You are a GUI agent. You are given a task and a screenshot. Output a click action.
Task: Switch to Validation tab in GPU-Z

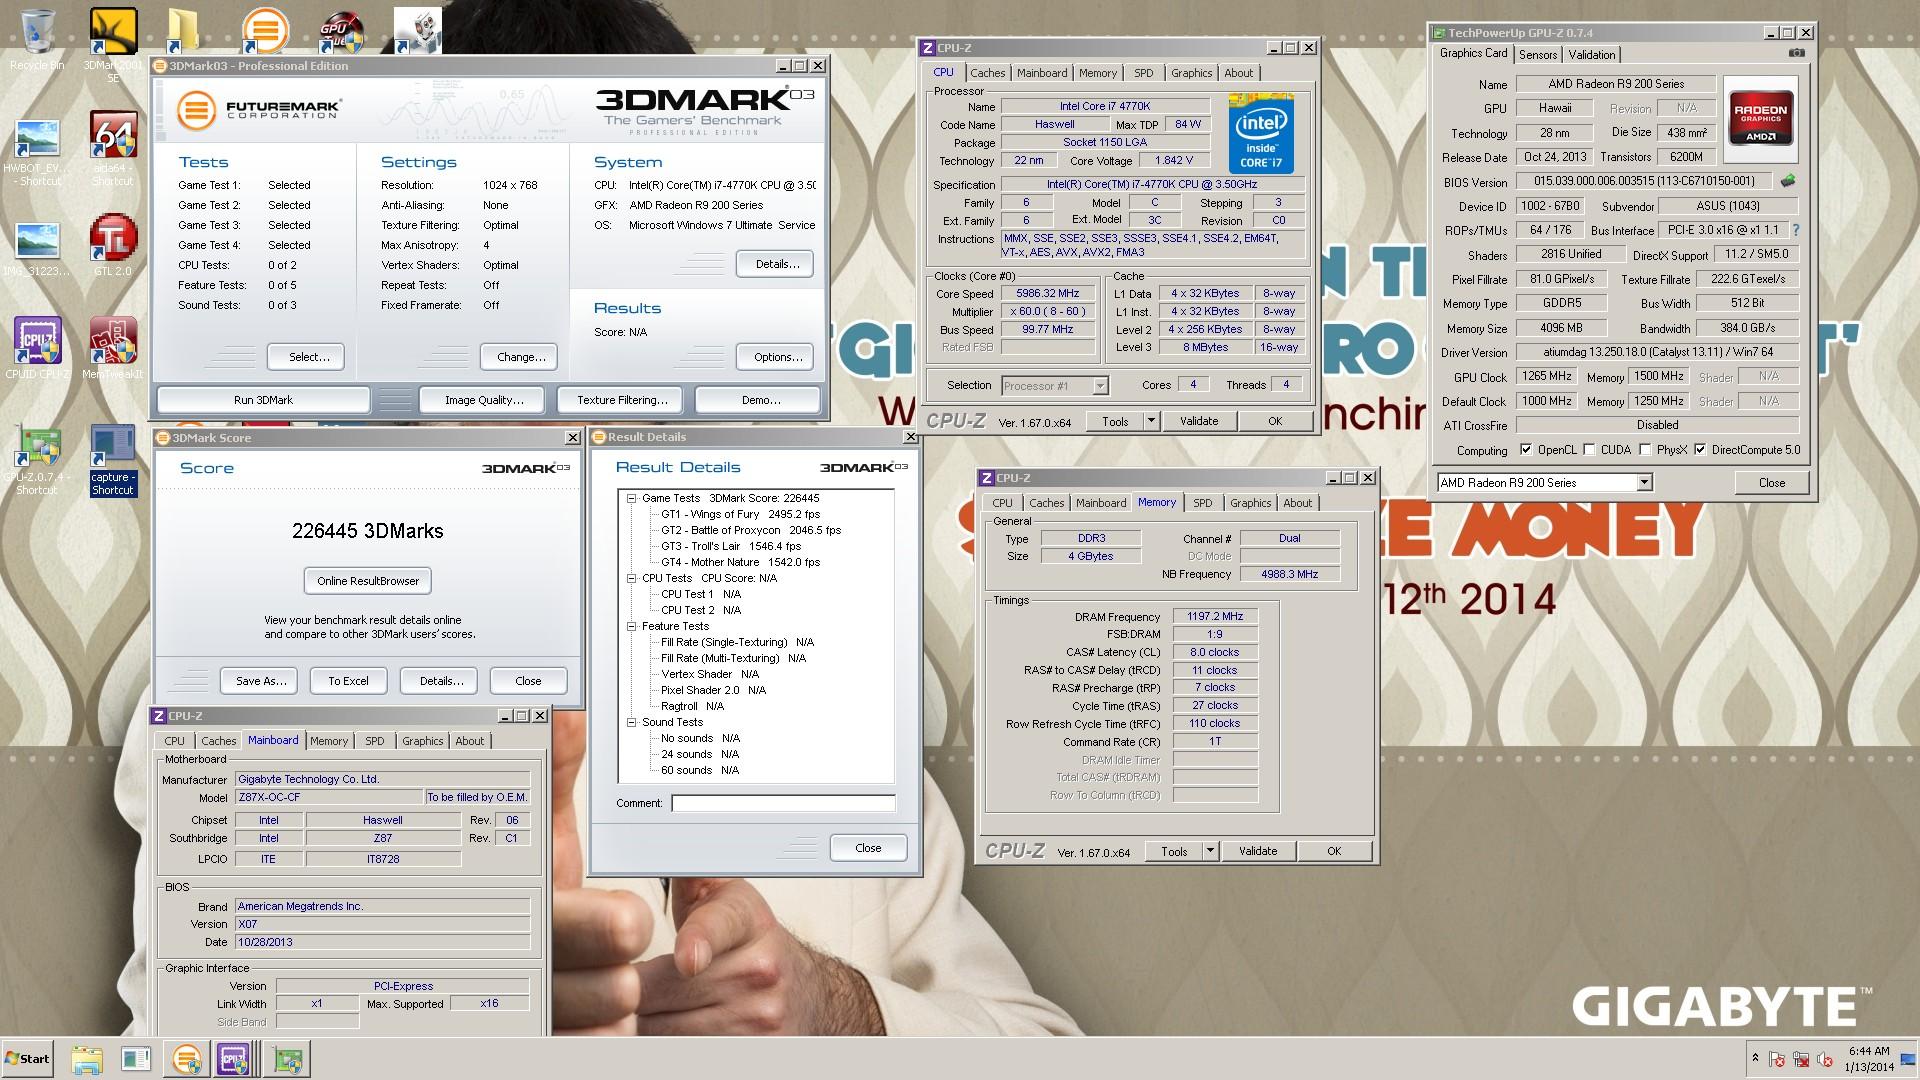[1591, 55]
